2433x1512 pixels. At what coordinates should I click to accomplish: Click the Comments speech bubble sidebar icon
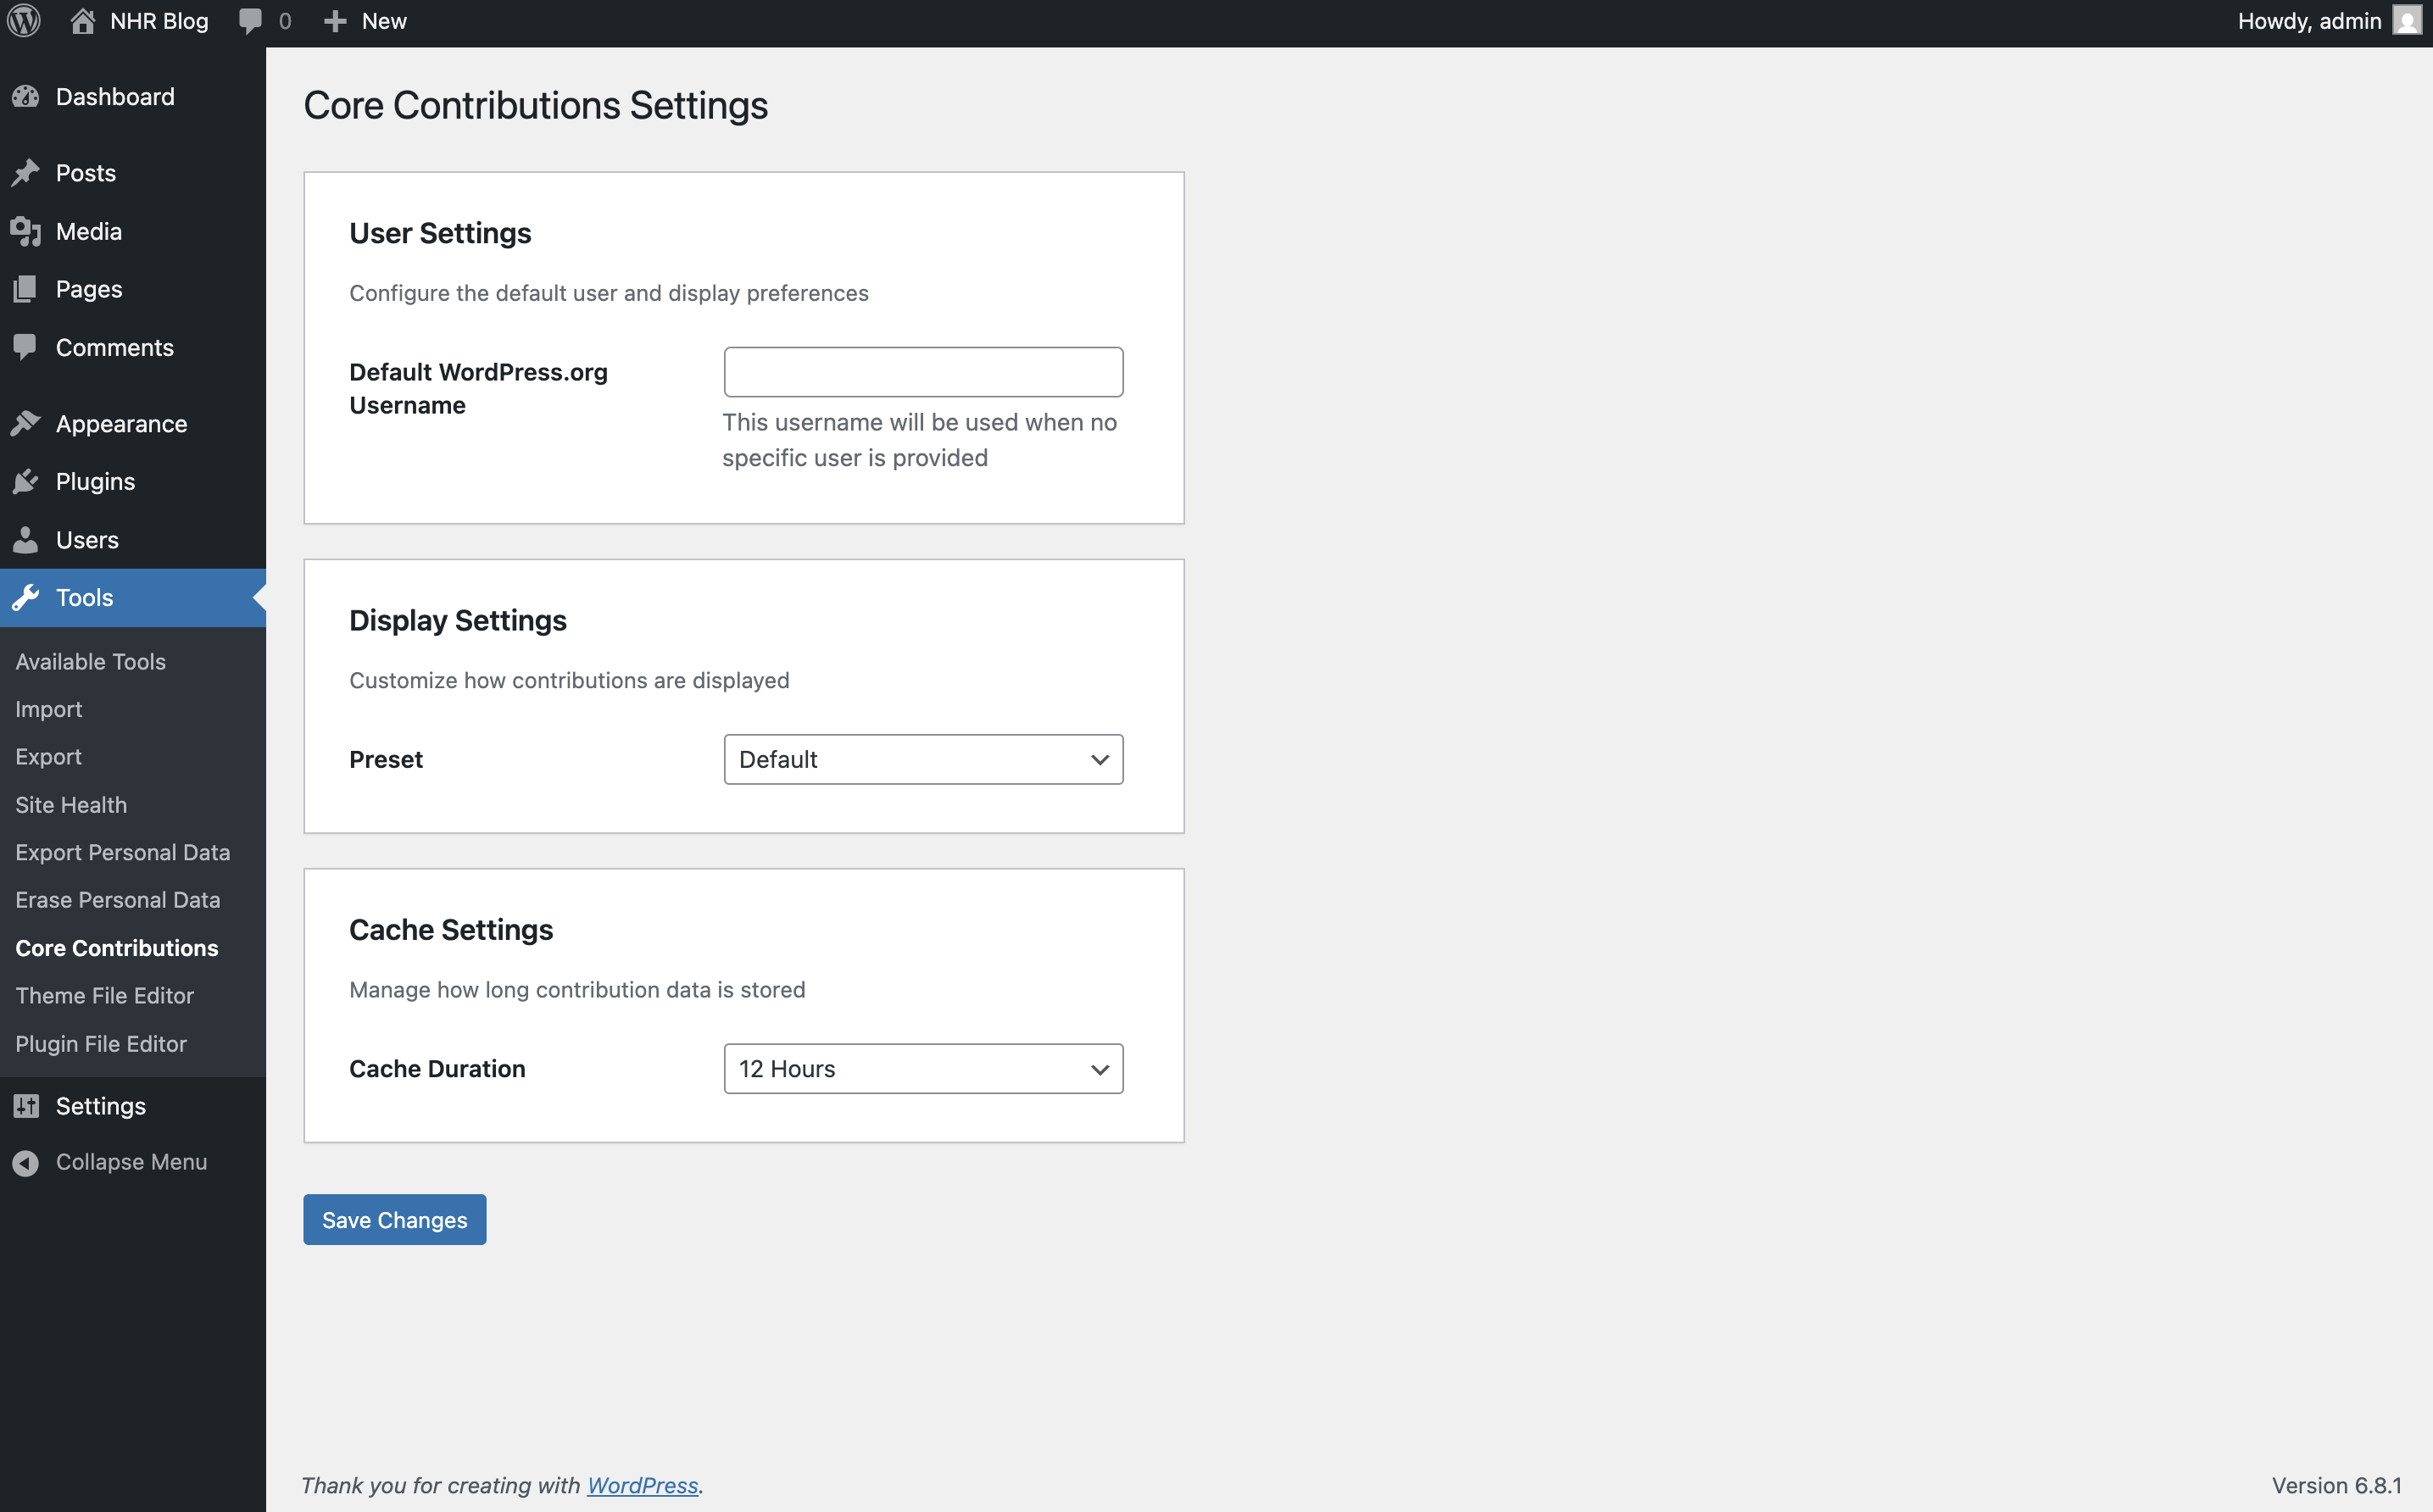[26, 347]
